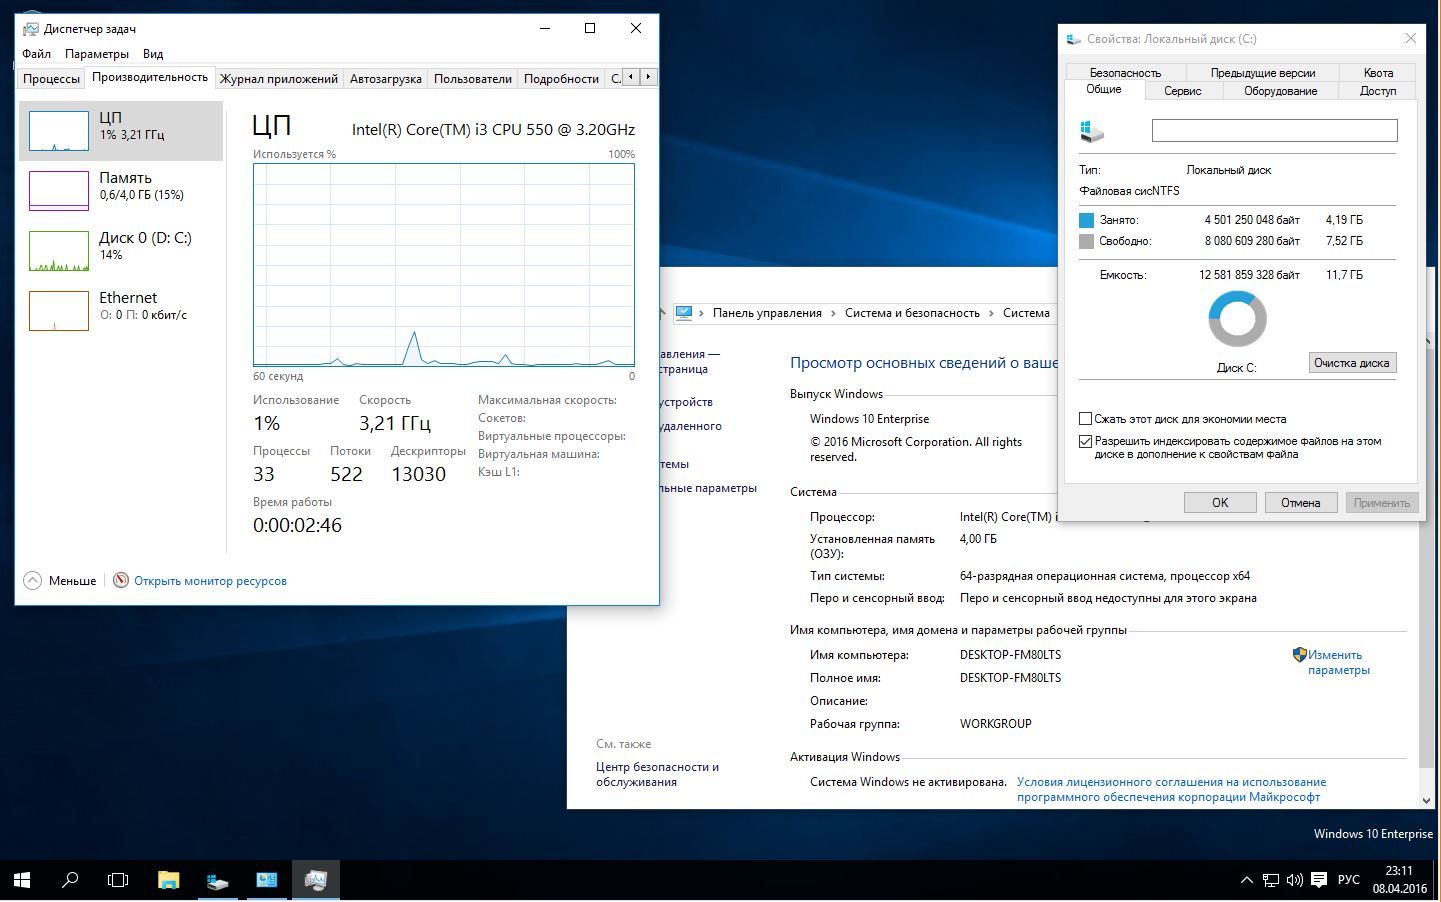This screenshot has width=1441, height=902.
Task: Click the disk usage donut chart
Action: (x=1237, y=319)
